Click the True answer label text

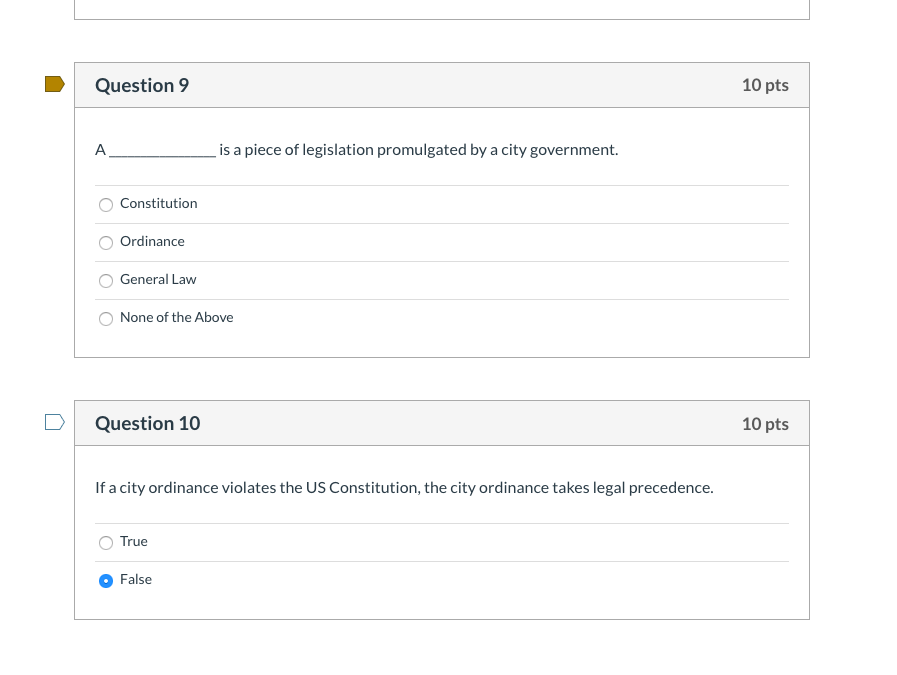click(x=133, y=541)
